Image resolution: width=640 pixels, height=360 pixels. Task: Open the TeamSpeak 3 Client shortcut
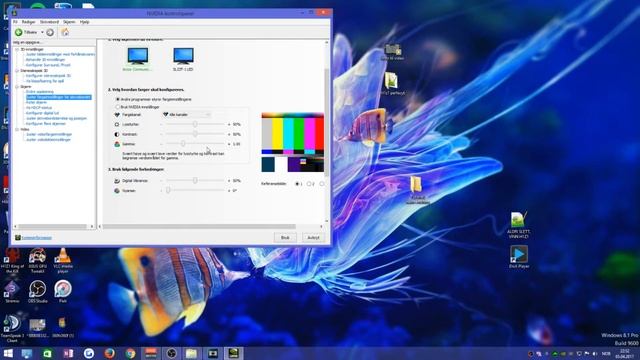point(12,329)
